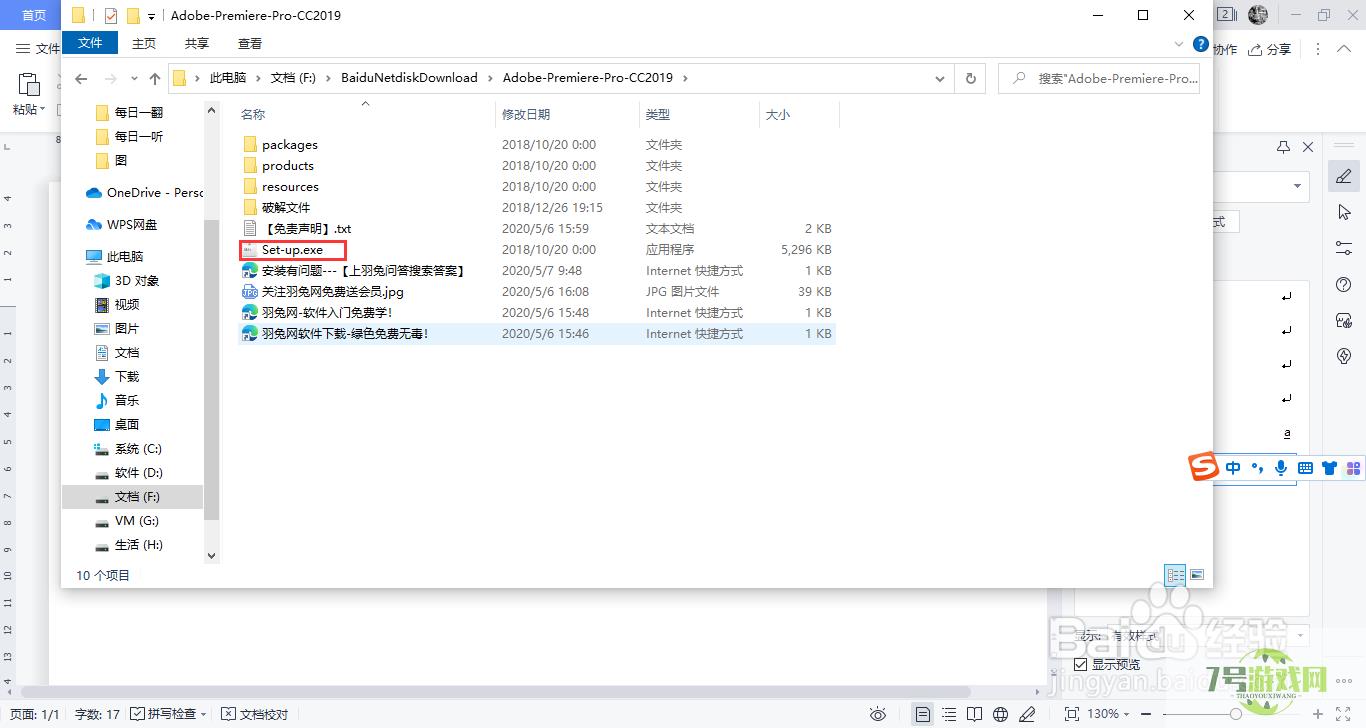This screenshot has width=1366, height=728.
Task: Toggle Sogou 中 Chinese input mode
Action: tap(1233, 468)
